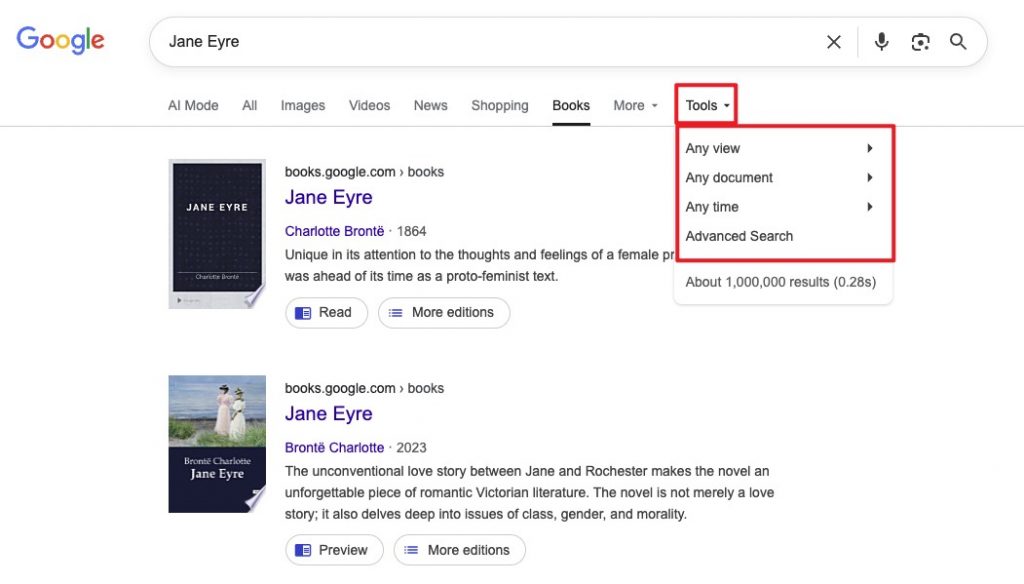1024x584 pixels.
Task: Click the Read button for 1864 edition
Action: click(326, 313)
